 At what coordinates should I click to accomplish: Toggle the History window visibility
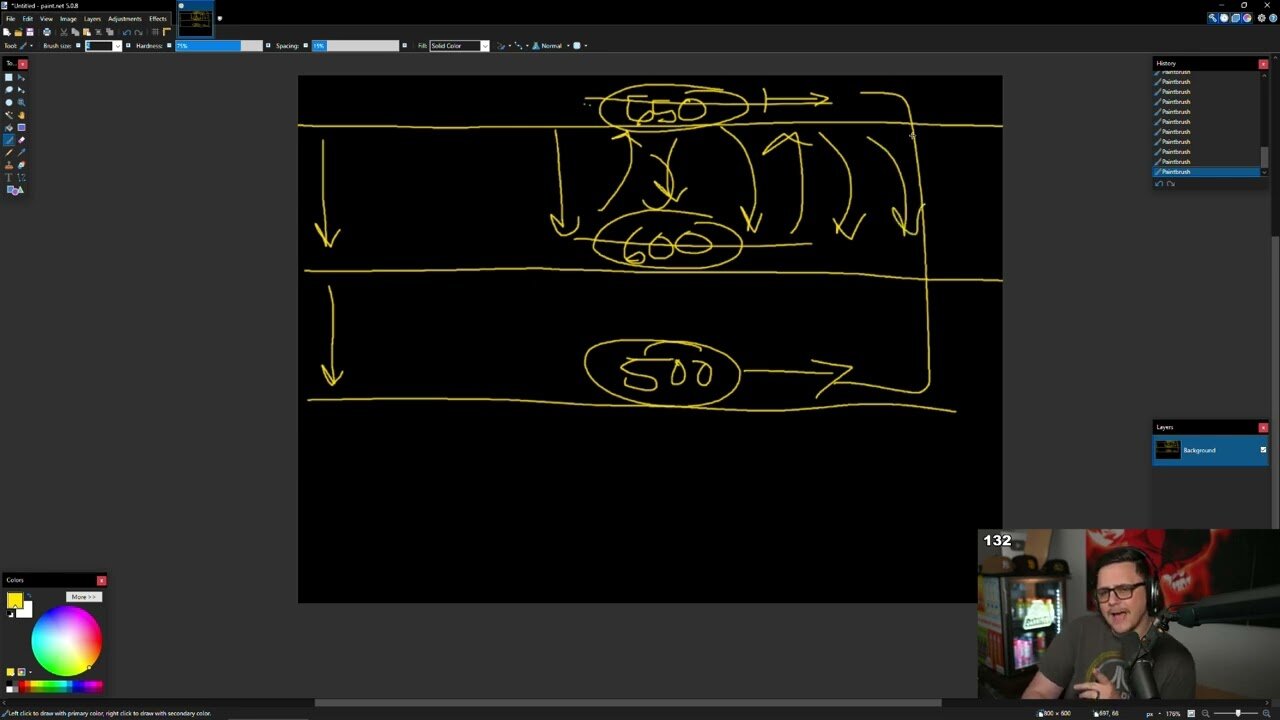coord(1224,18)
